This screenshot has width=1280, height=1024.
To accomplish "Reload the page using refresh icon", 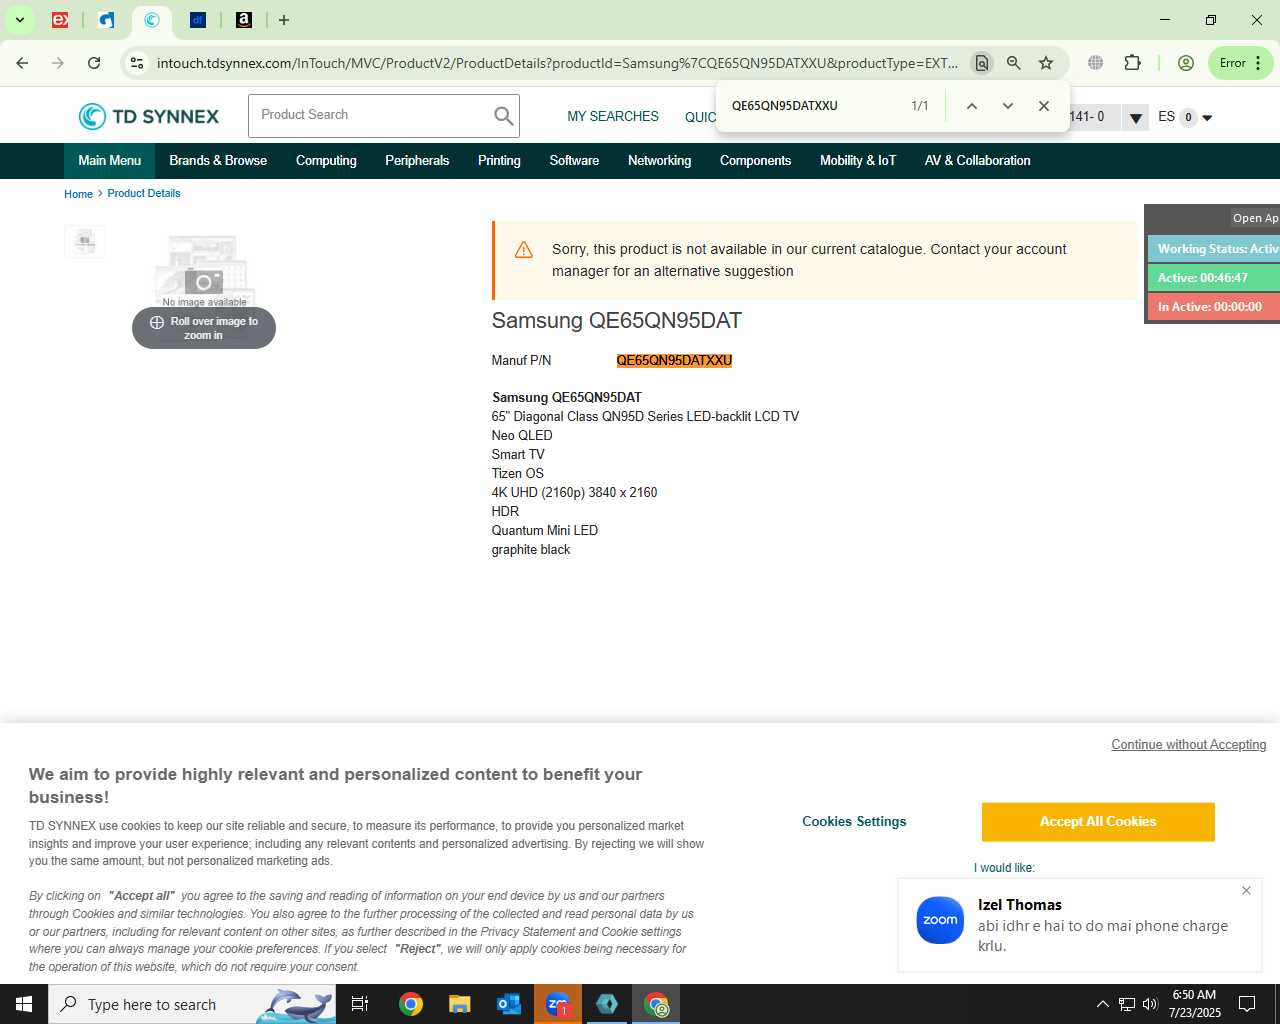I will pyautogui.click(x=94, y=63).
